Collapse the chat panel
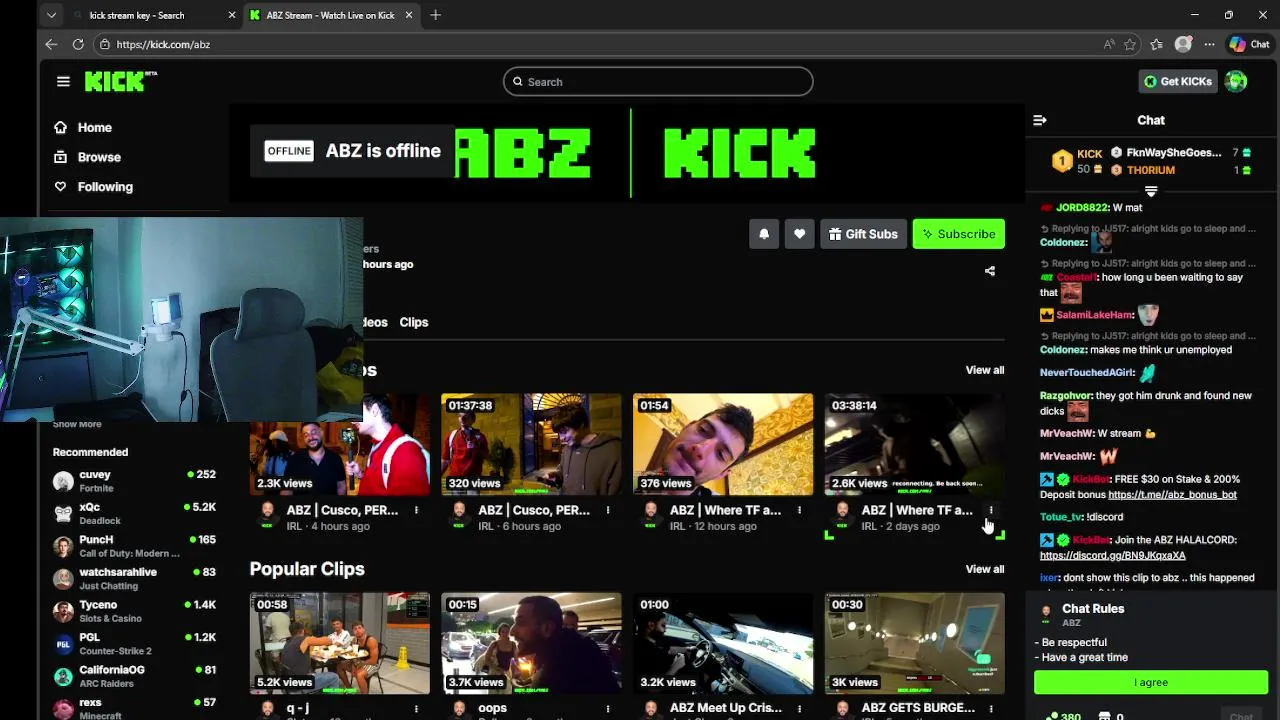The height and width of the screenshot is (720, 1280). point(1040,120)
